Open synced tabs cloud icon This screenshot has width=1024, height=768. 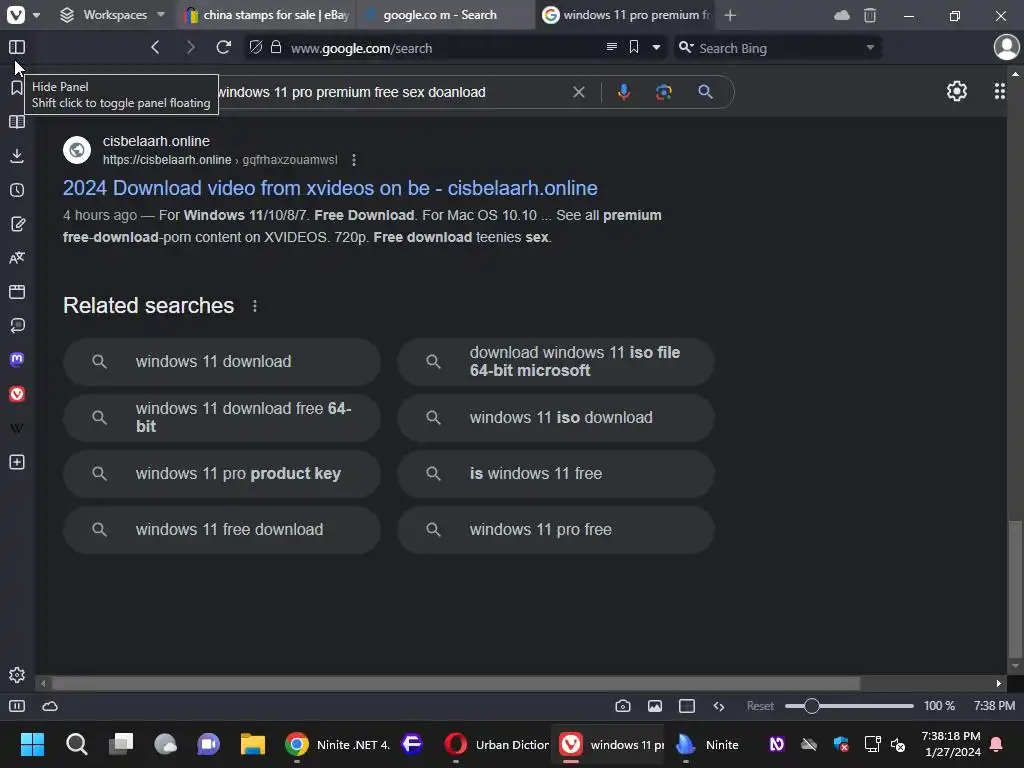[x=842, y=15]
